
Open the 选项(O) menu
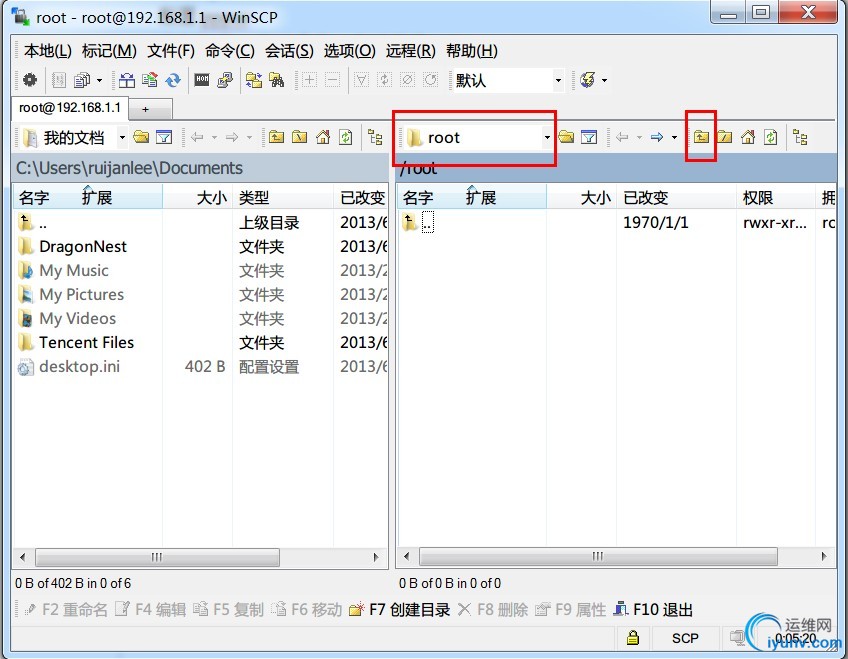349,51
